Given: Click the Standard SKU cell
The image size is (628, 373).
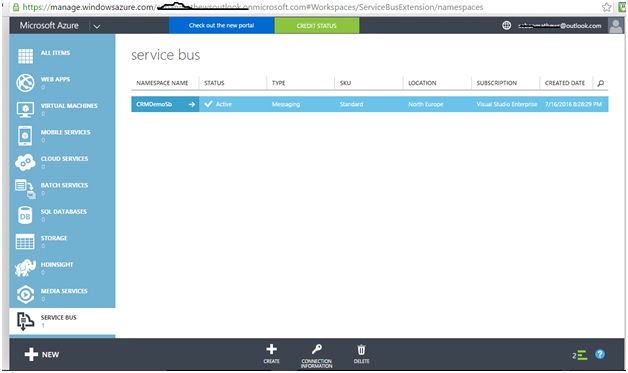Looking at the screenshot, I should [x=351, y=104].
